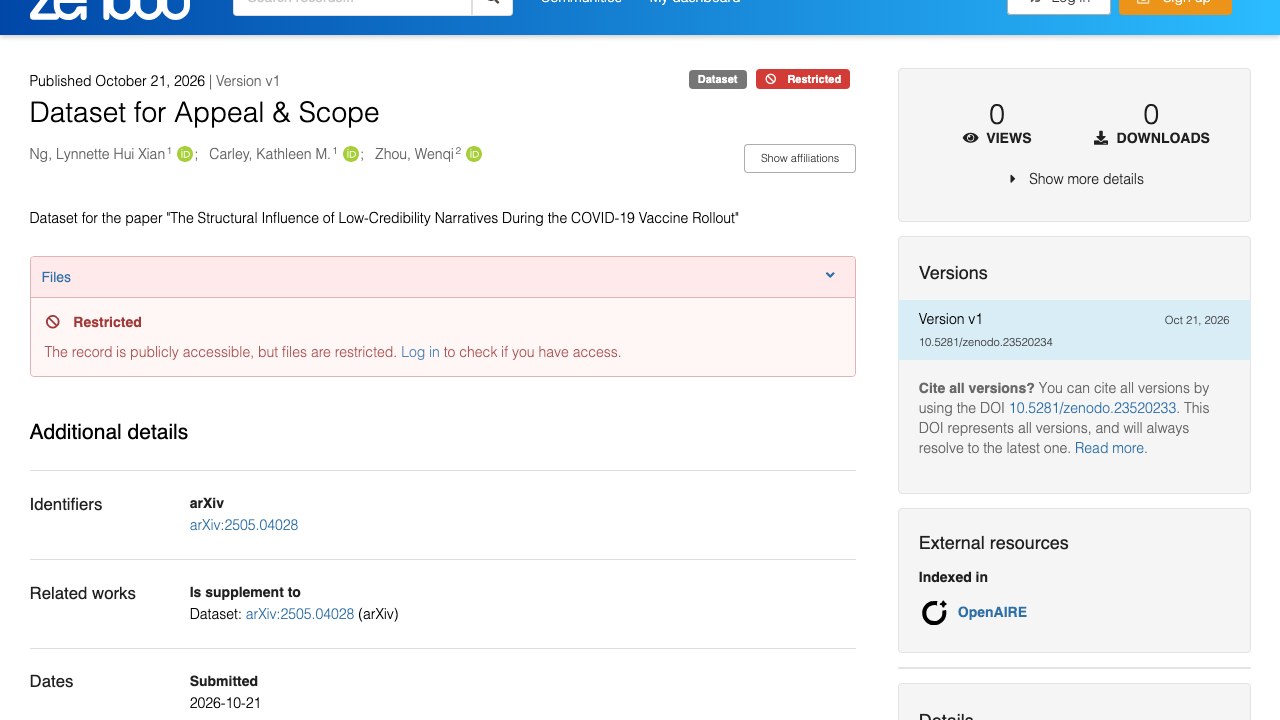Expand Show more details for statistics
Viewport: 1280px width, 720px height.
click(1076, 179)
